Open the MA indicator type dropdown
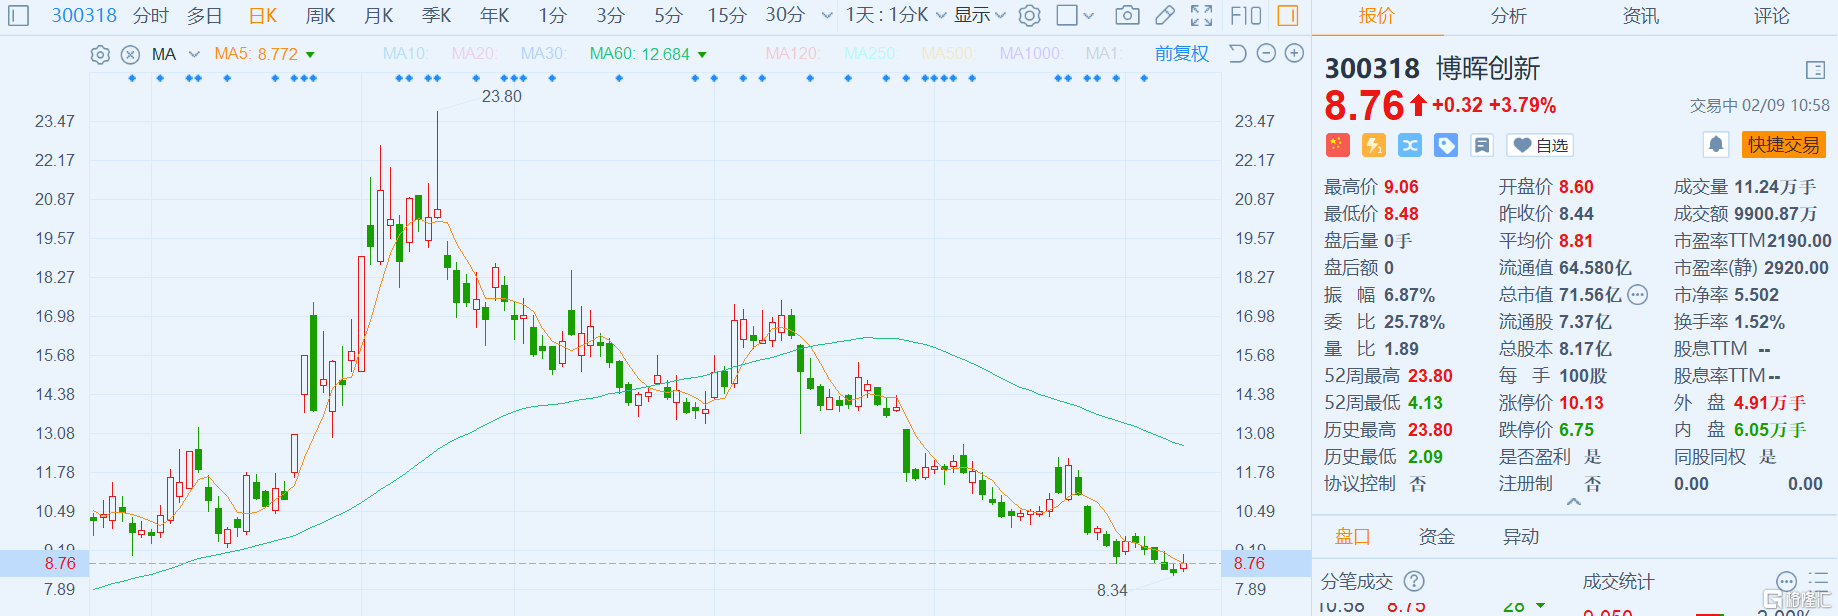1838x616 pixels. [194, 55]
